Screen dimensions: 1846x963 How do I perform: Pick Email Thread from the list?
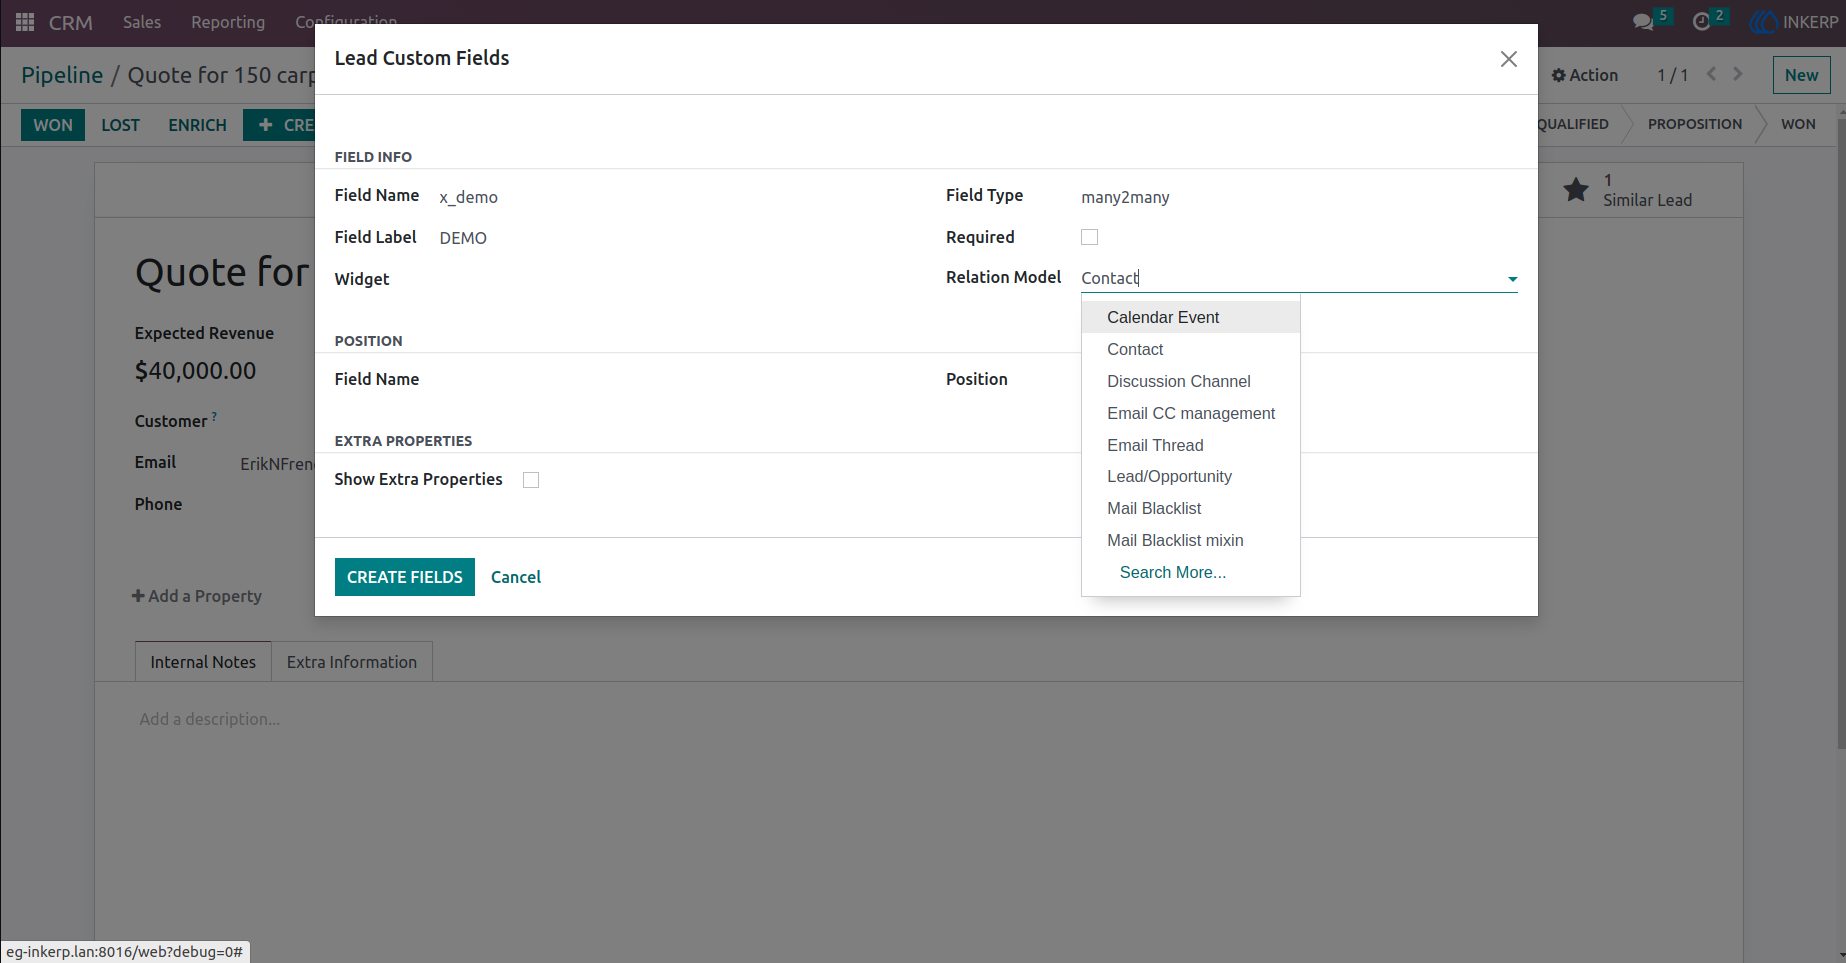click(x=1191, y=445)
